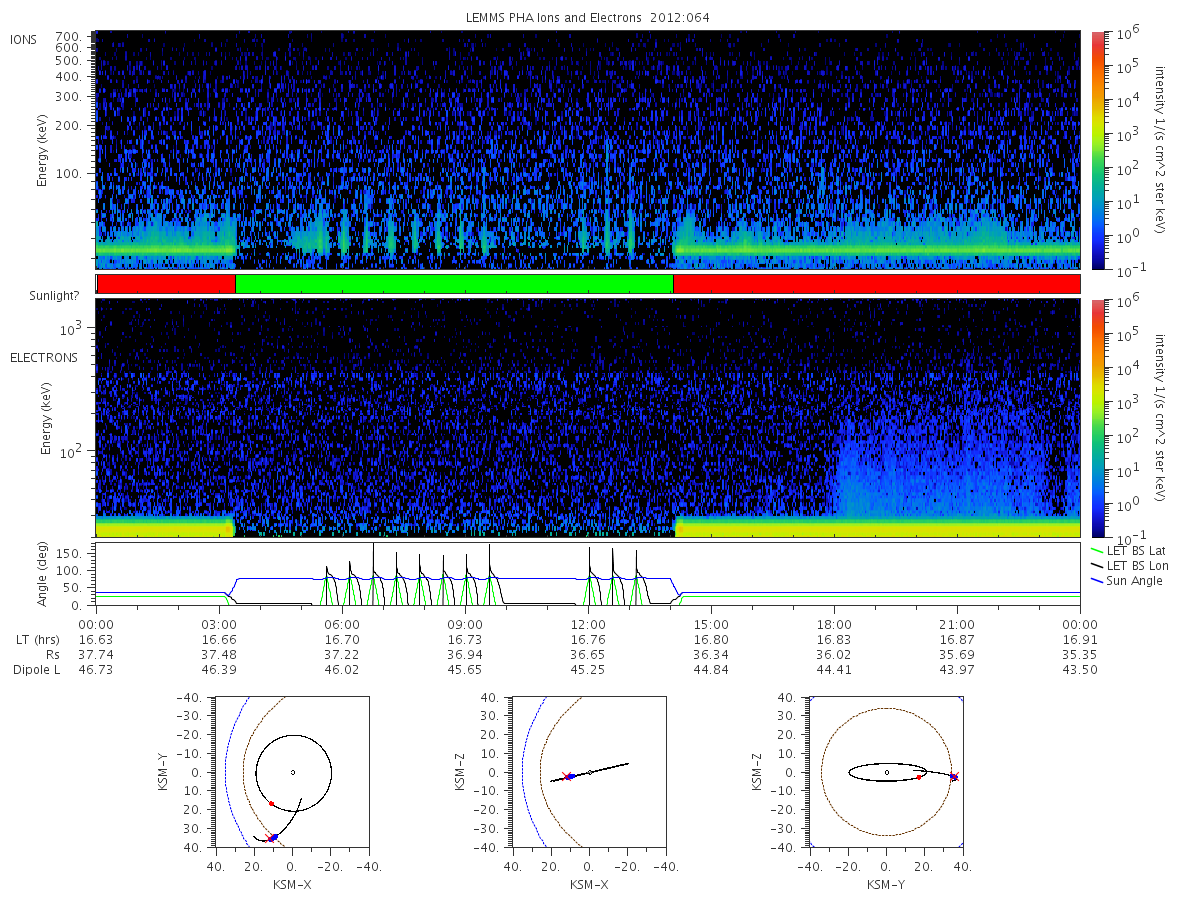Viewport: 1200px width, 900px height.
Task: Click the KSM-Y axis label under the third orbit plot
Action: tap(886, 884)
